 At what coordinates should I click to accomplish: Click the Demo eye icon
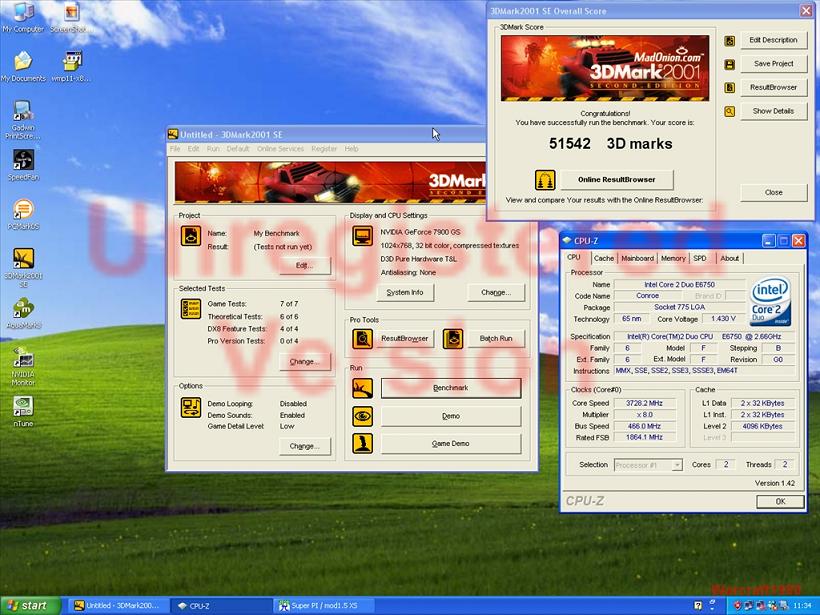tap(362, 416)
